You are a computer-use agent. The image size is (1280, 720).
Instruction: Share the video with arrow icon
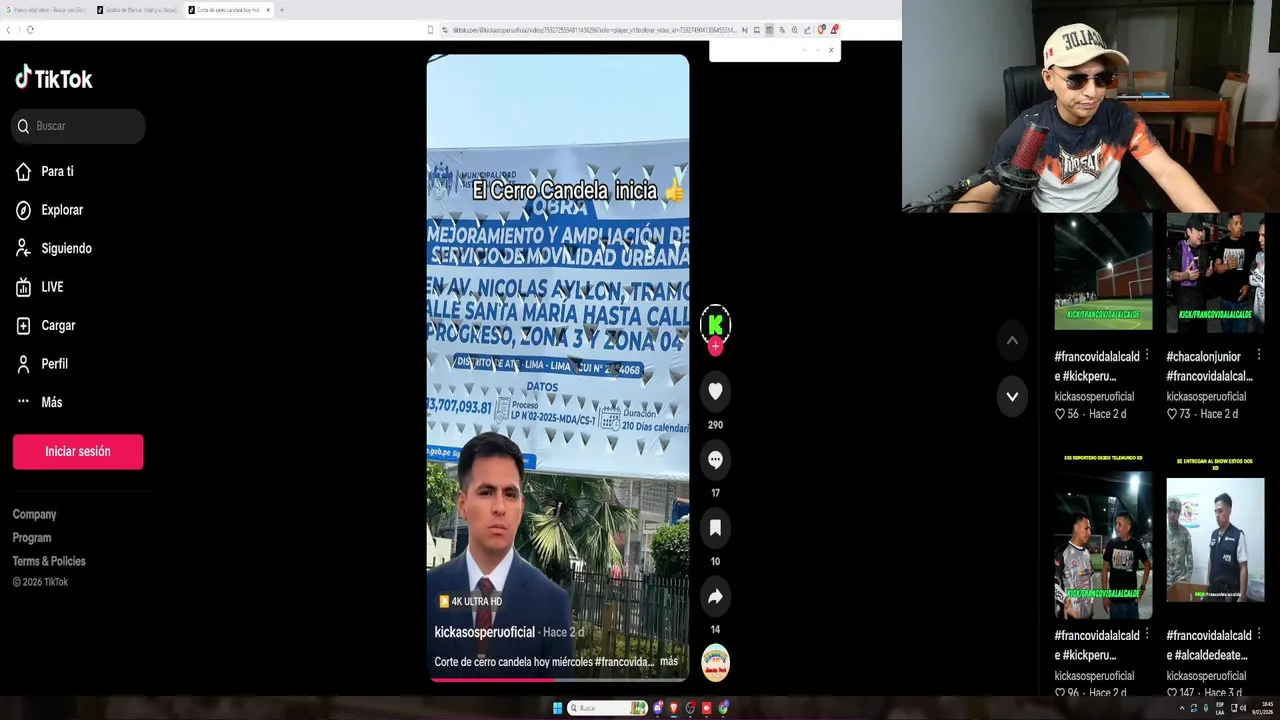tap(715, 597)
